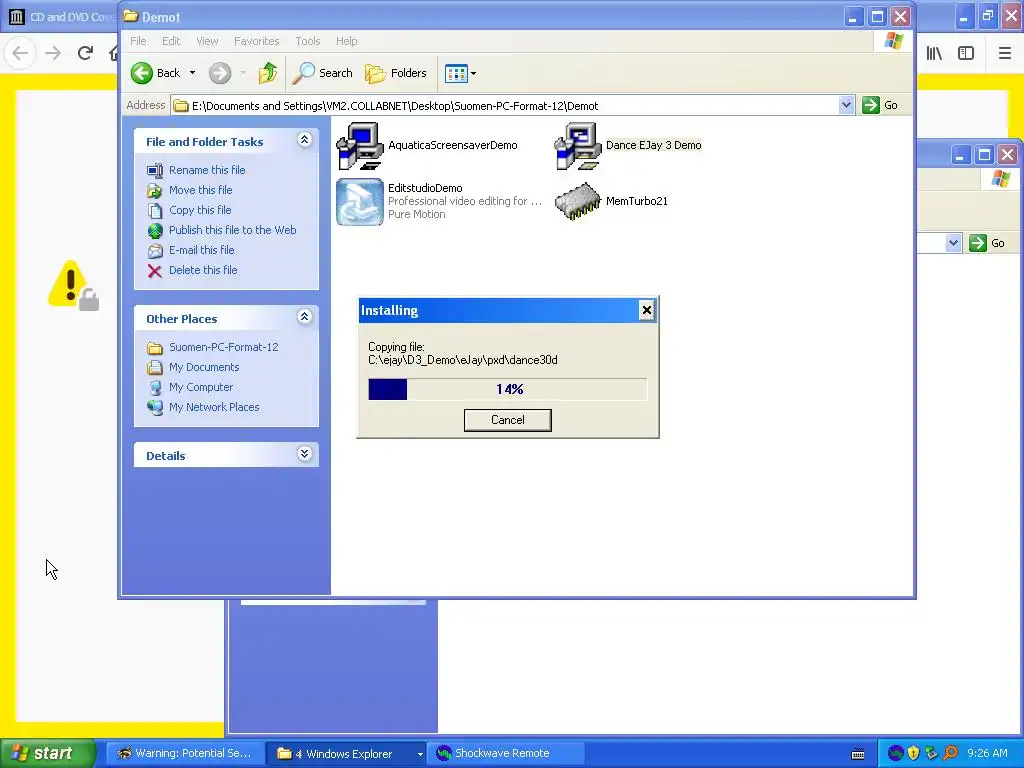
Task: Click the E-mail envelope icon in tasks
Action: (x=155, y=251)
